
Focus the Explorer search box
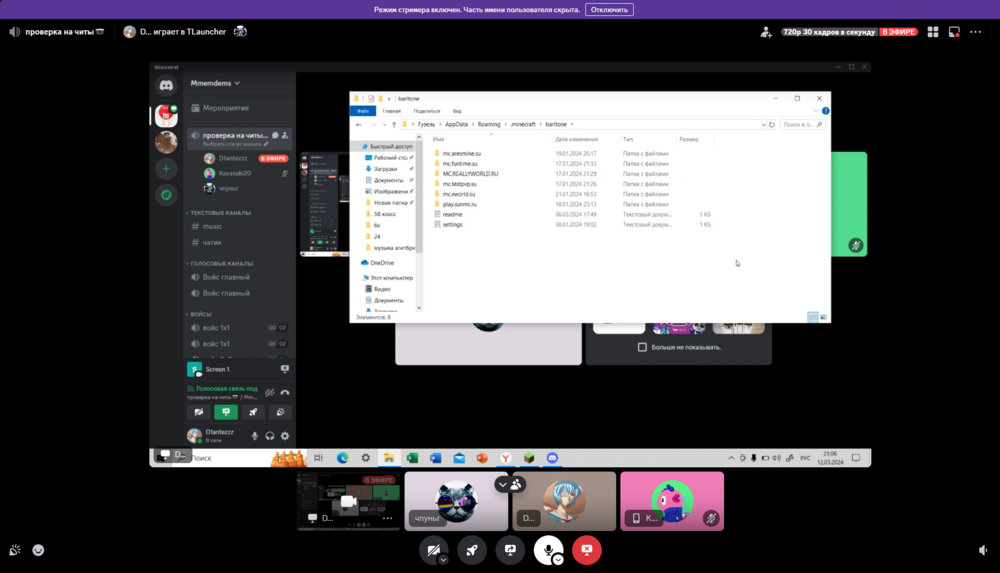[x=802, y=124]
